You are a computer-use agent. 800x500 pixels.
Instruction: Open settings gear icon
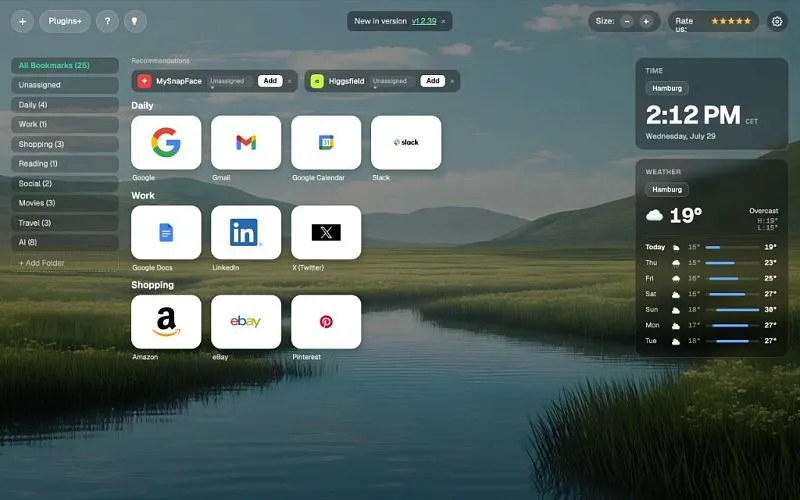tap(777, 21)
